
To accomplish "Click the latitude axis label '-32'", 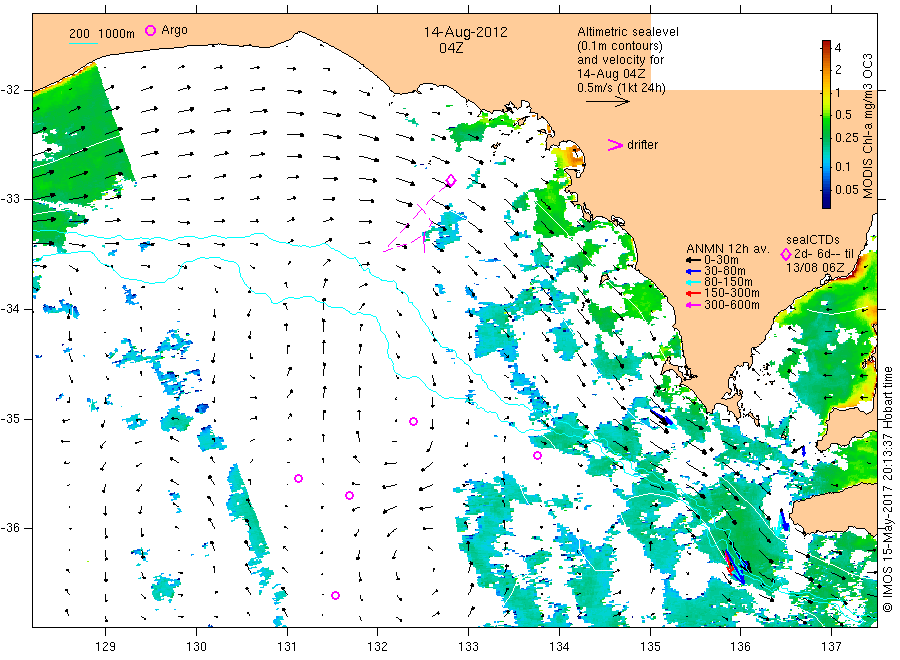I will point(10,90).
